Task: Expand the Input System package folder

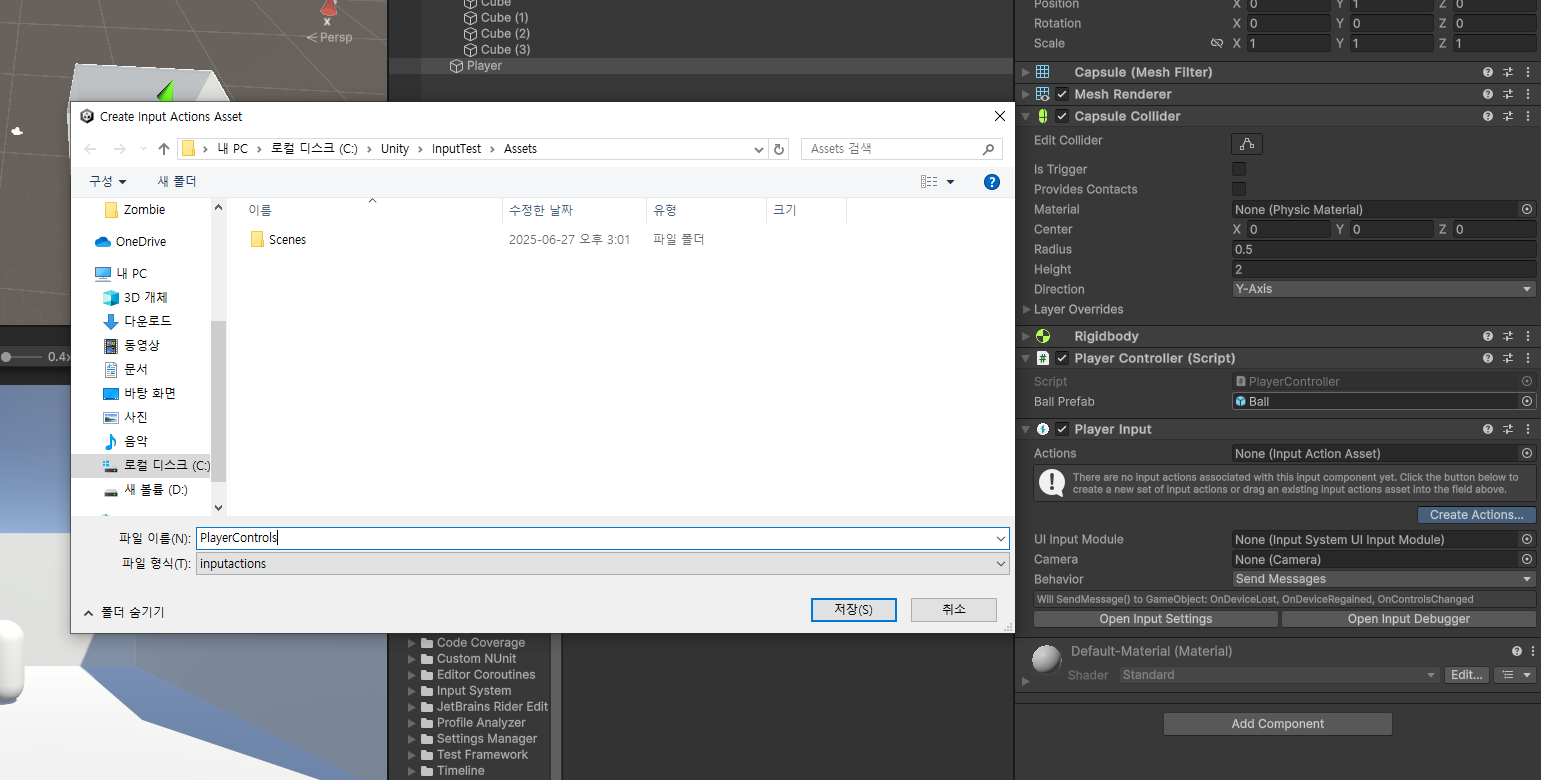Action: pyautogui.click(x=411, y=691)
